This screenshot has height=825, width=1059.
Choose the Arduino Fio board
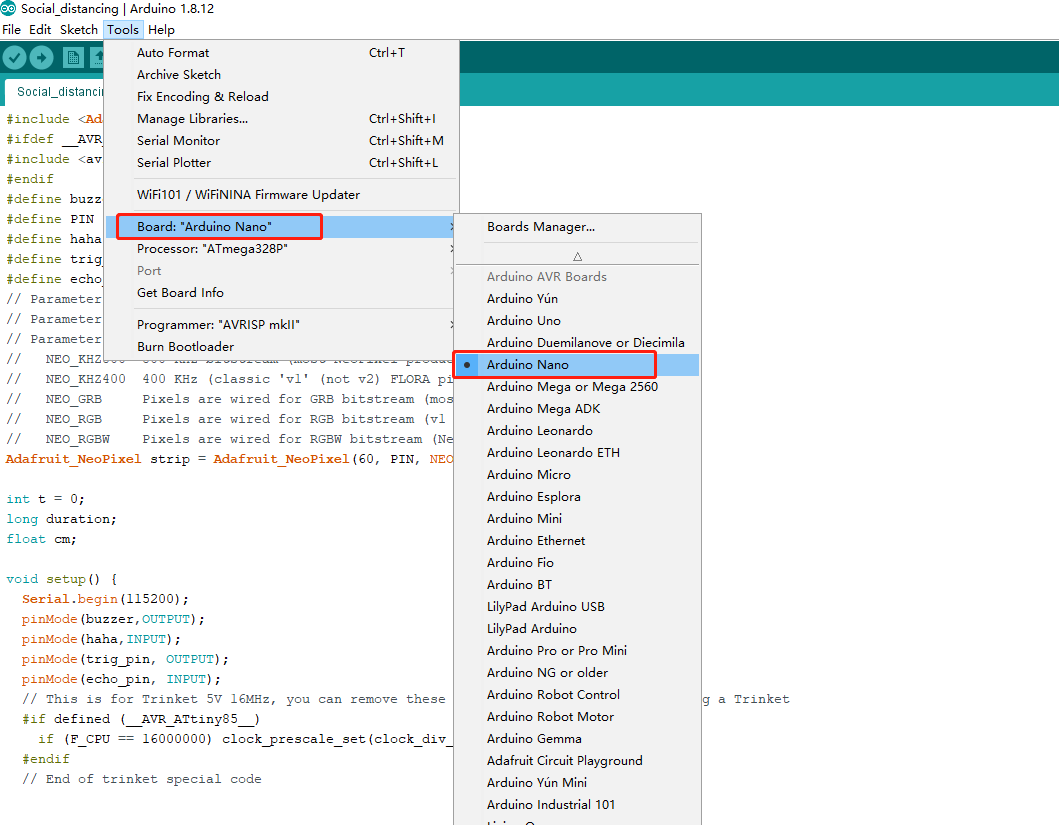pyautogui.click(x=577, y=562)
